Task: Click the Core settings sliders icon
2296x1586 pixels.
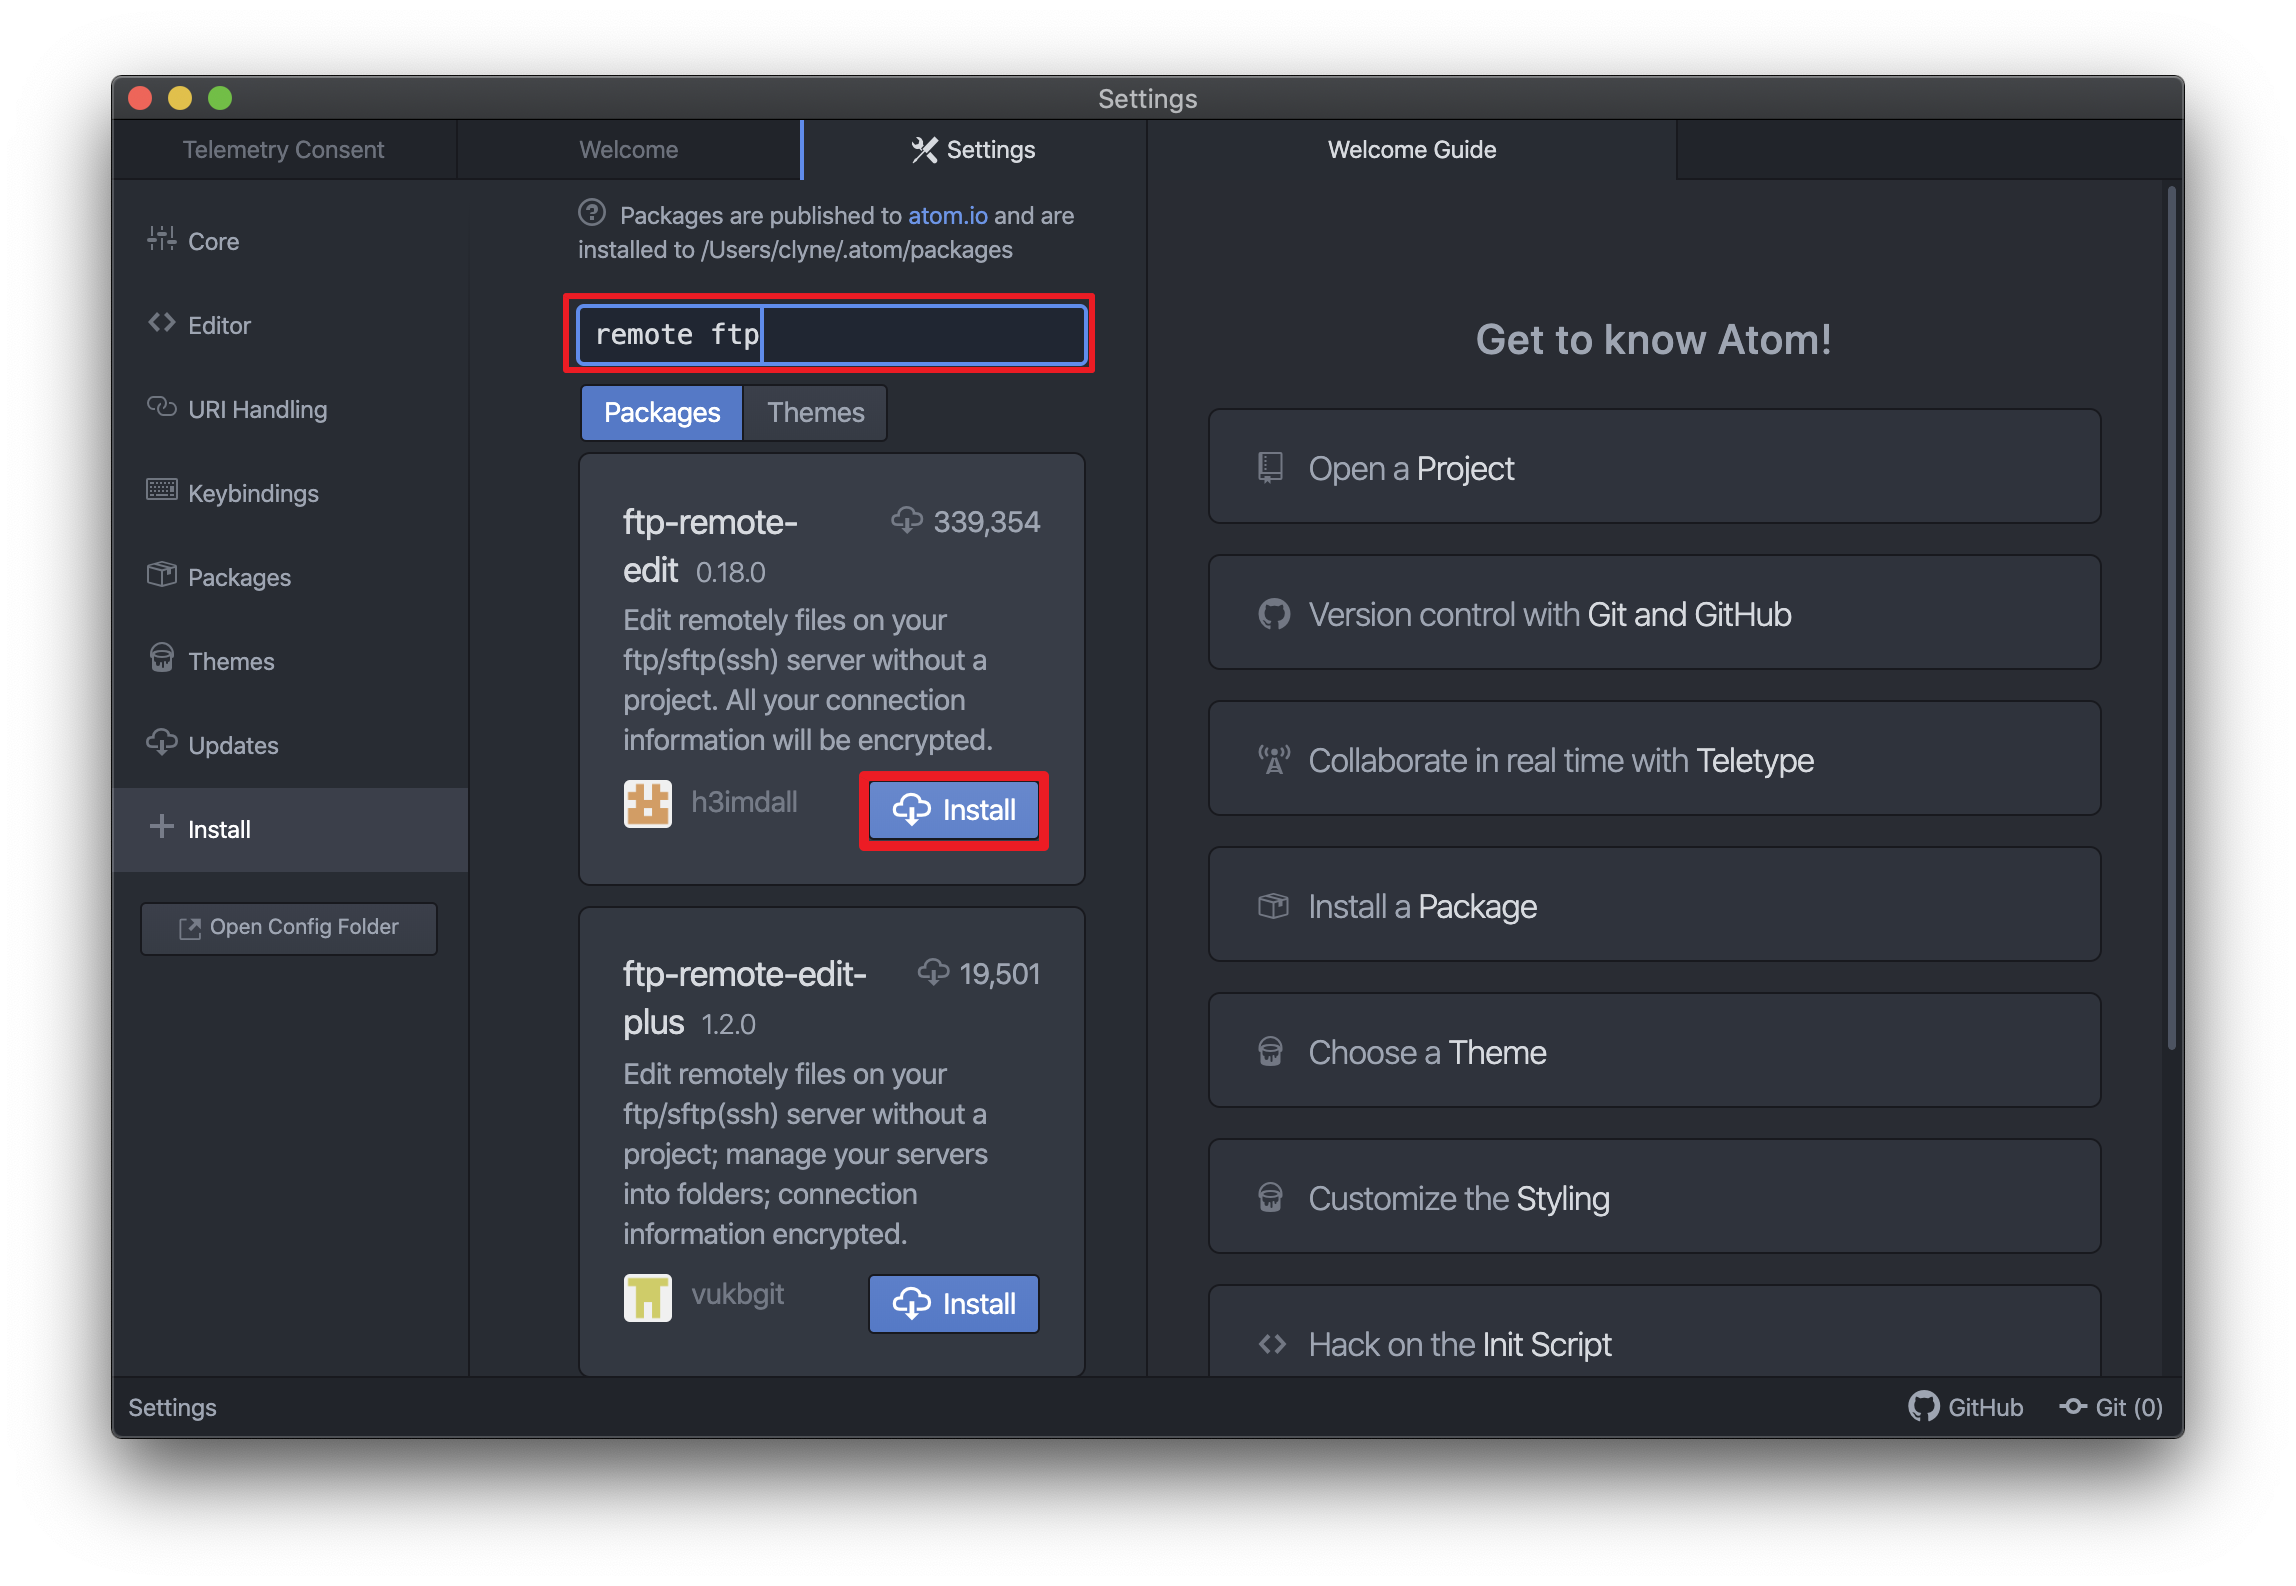Action: [161, 239]
